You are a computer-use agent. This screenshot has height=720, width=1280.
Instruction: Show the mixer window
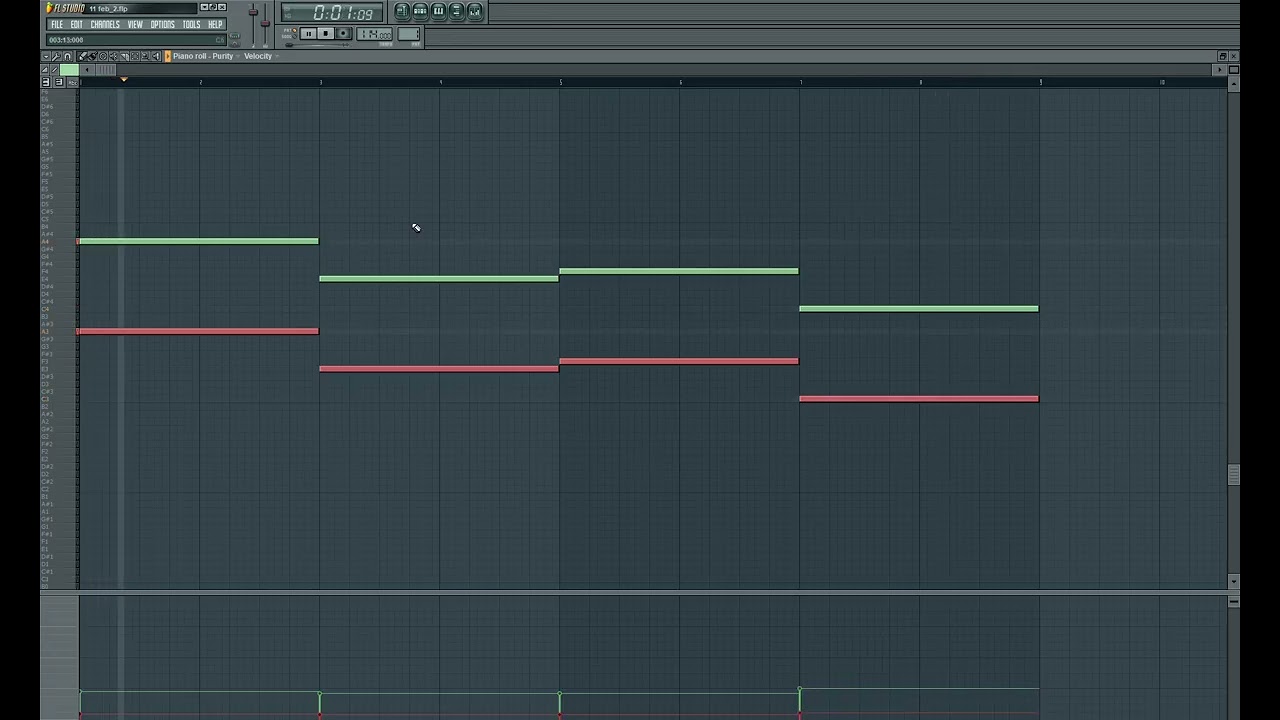click(x=475, y=11)
